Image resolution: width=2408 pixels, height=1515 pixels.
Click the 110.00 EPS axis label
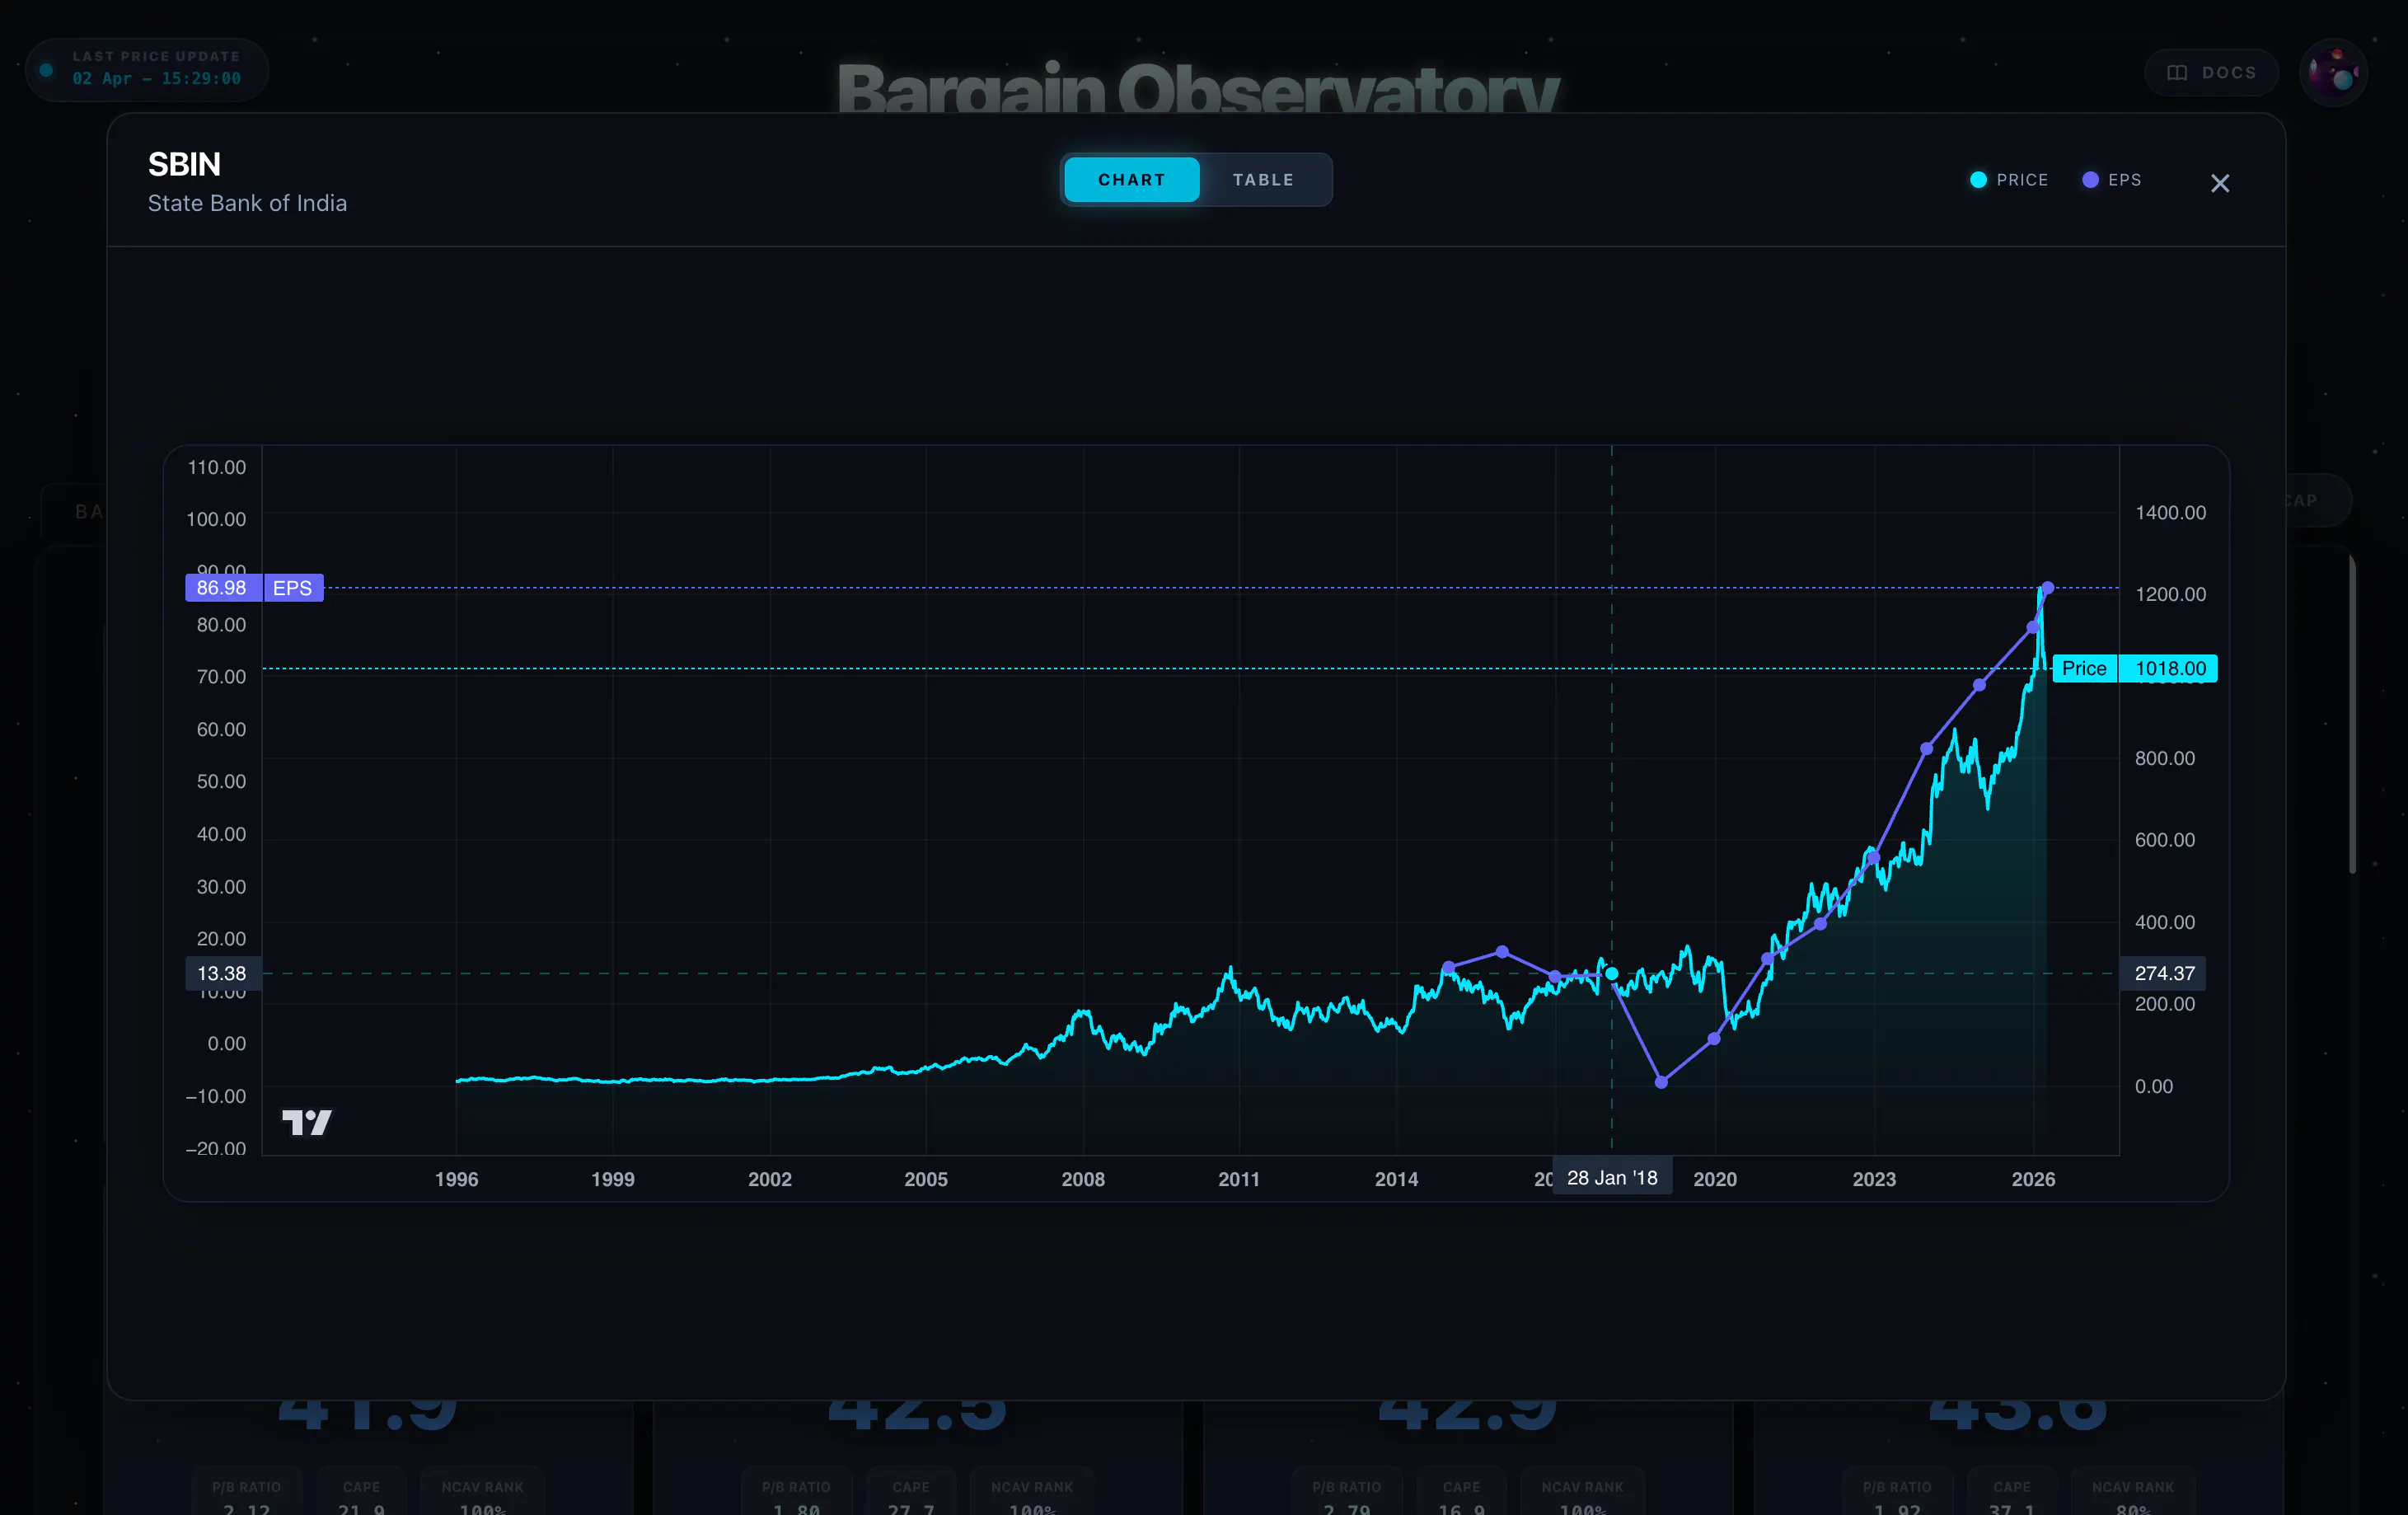[216, 467]
